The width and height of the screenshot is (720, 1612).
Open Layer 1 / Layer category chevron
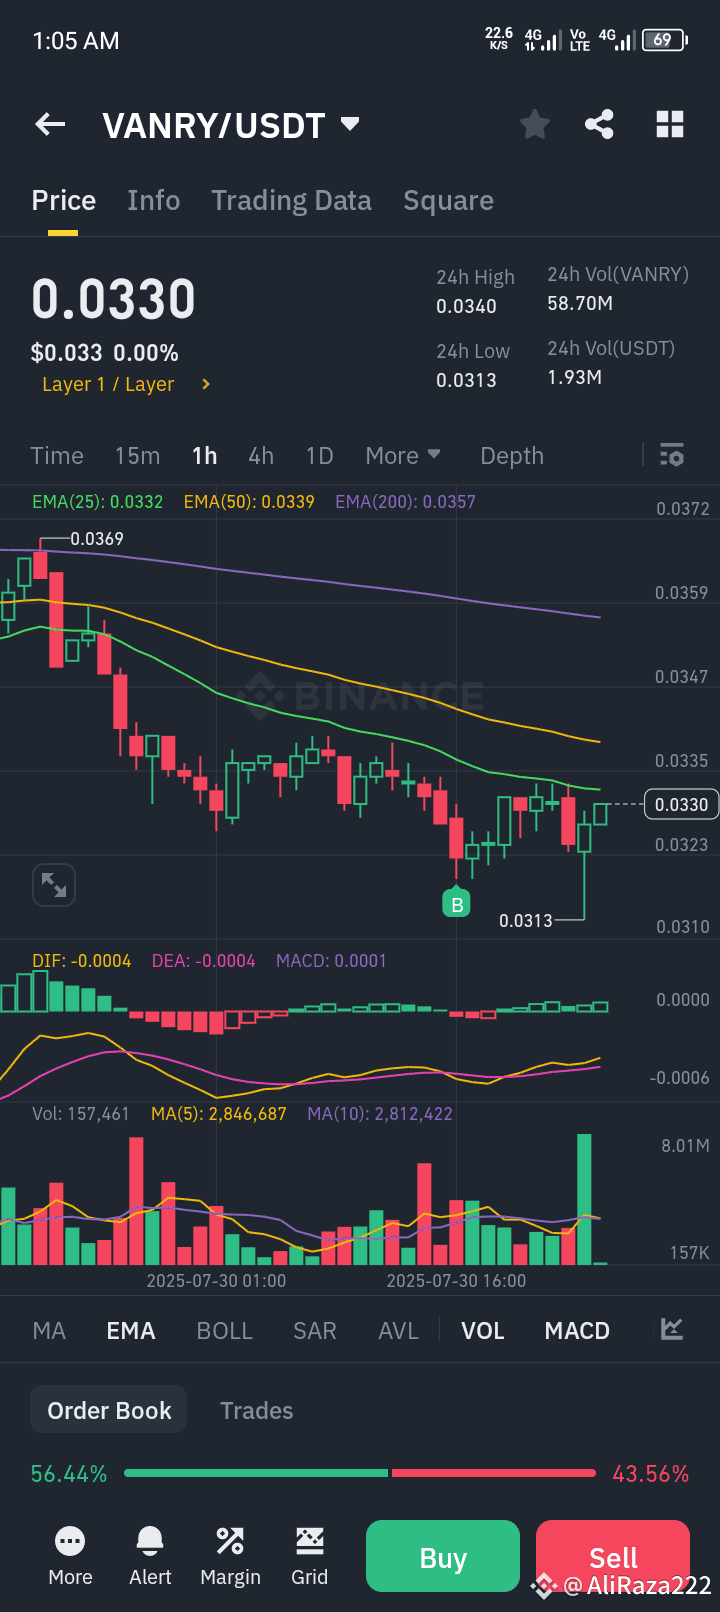pos(206,384)
